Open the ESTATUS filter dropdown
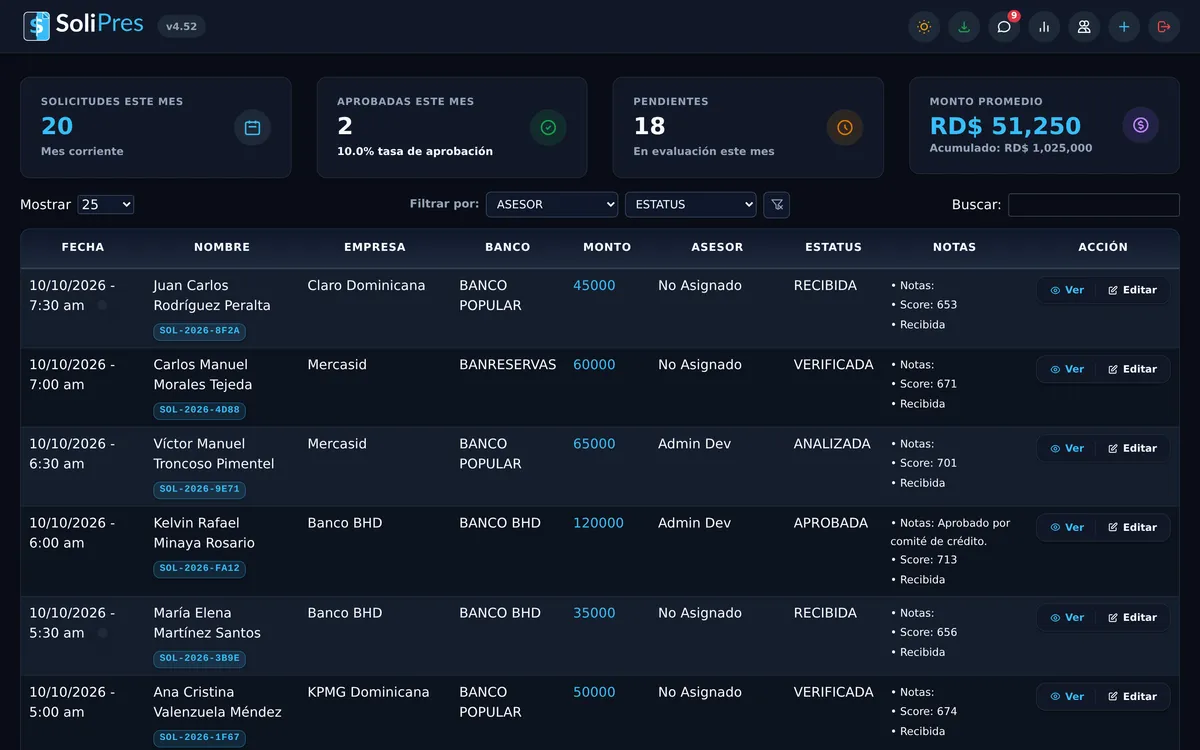The width and height of the screenshot is (1200, 750). pyautogui.click(x=691, y=204)
